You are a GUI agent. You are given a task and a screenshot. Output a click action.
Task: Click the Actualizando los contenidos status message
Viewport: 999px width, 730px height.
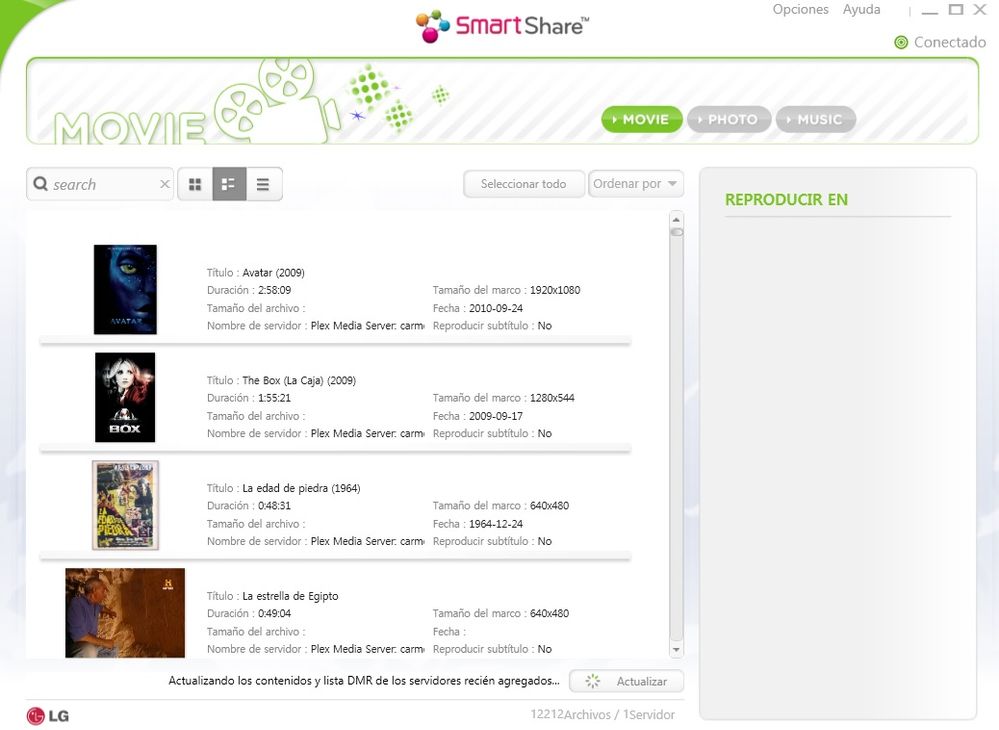pos(364,680)
